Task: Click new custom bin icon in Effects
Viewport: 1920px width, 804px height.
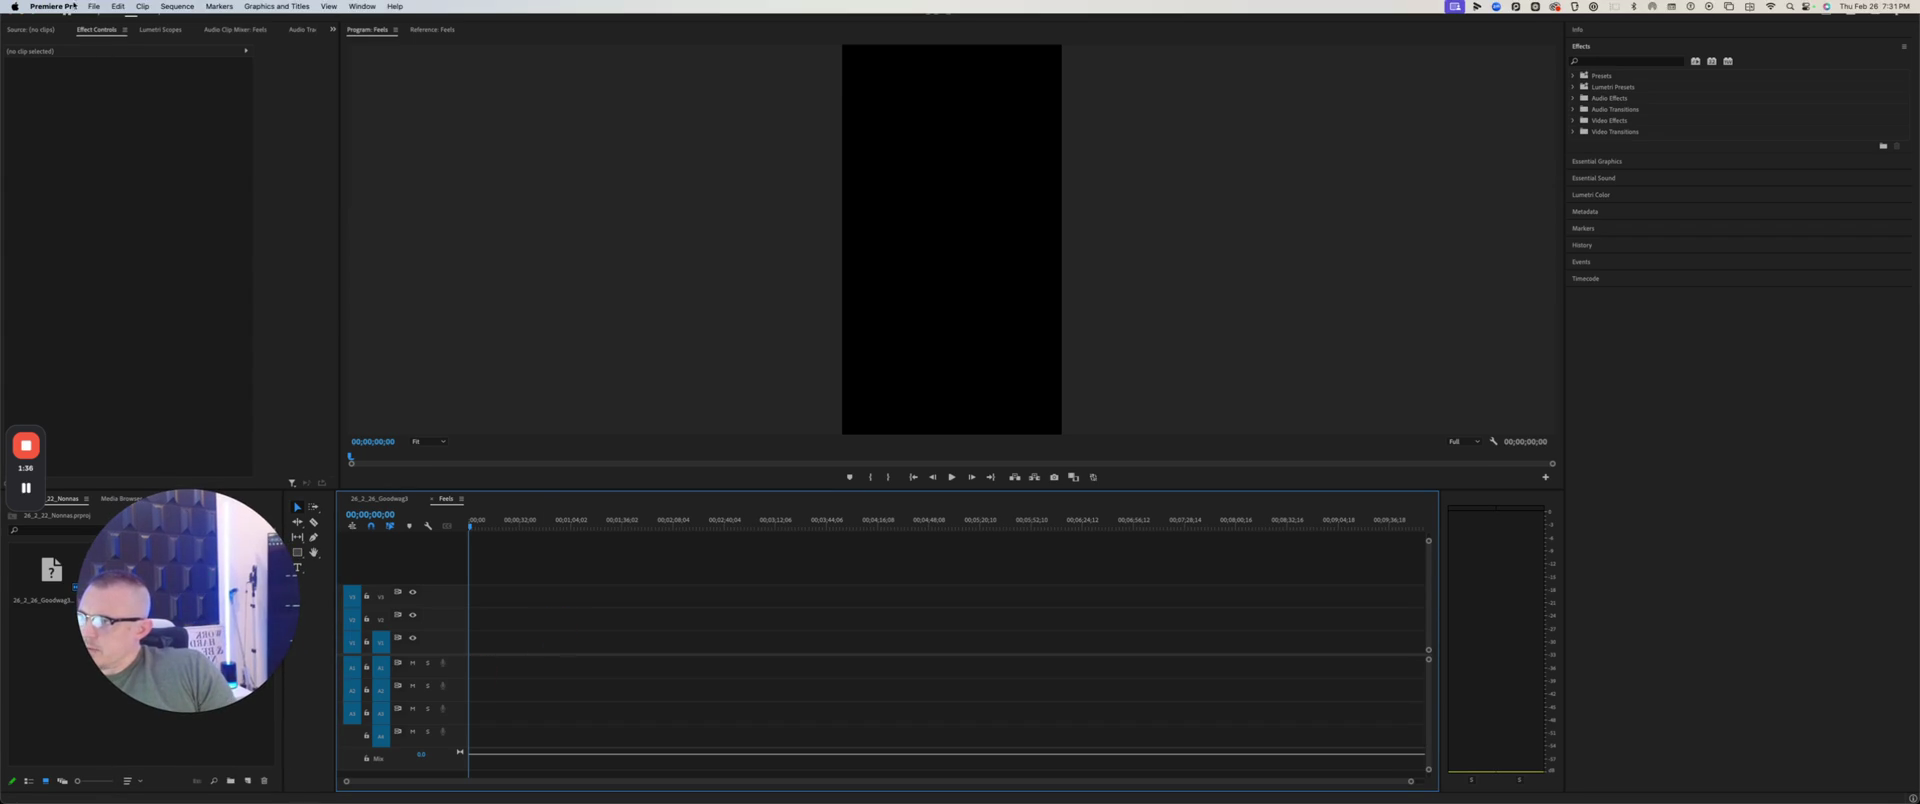Action: 1883,146
